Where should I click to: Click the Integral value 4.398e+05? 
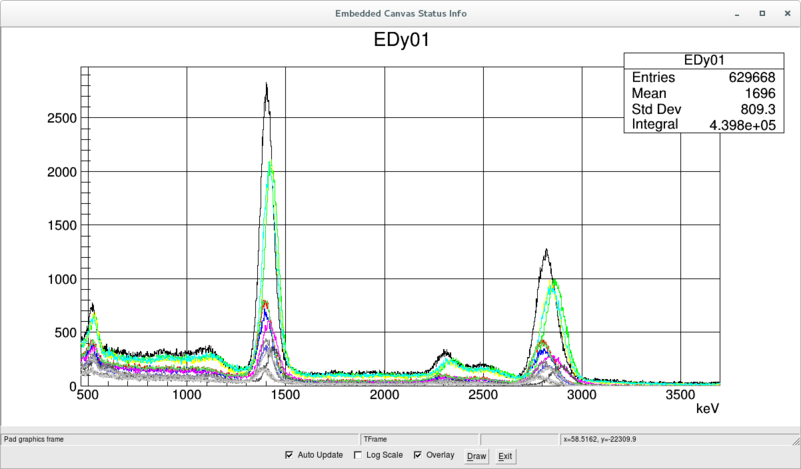tap(742, 125)
